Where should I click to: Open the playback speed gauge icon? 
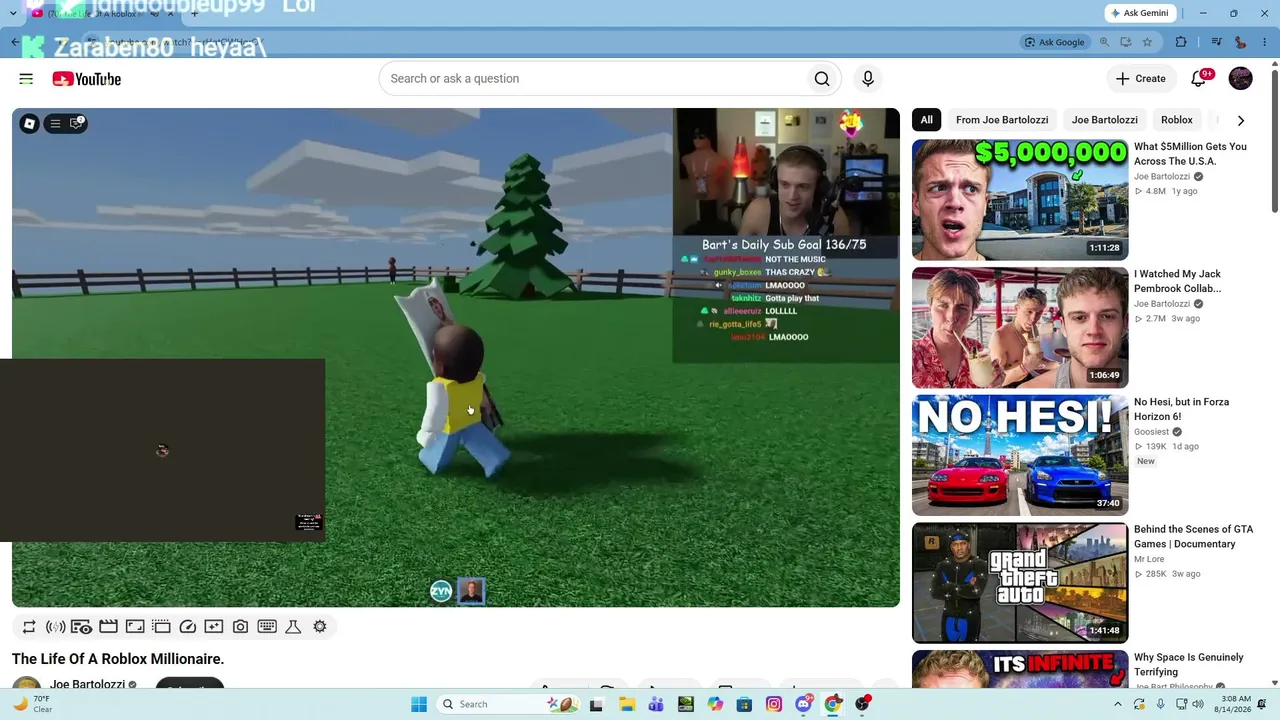coord(187,627)
